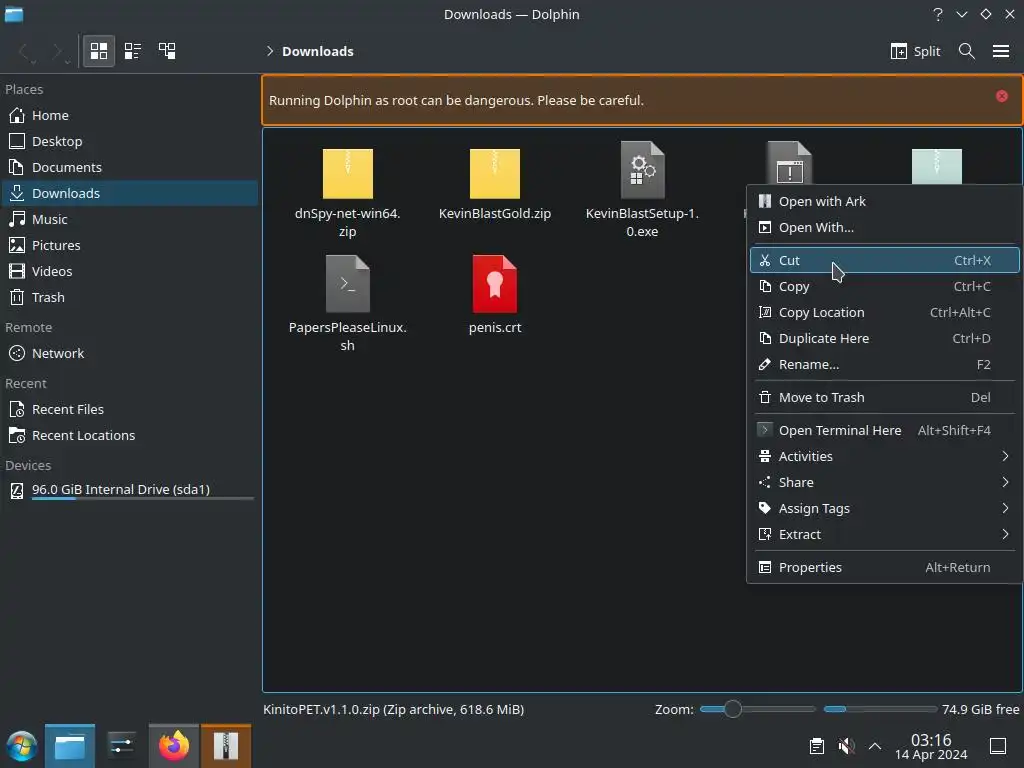The height and width of the screenshot is (768, 1024).
Task: Open Videos folder in Places
Action: click(x=129, y=272)
